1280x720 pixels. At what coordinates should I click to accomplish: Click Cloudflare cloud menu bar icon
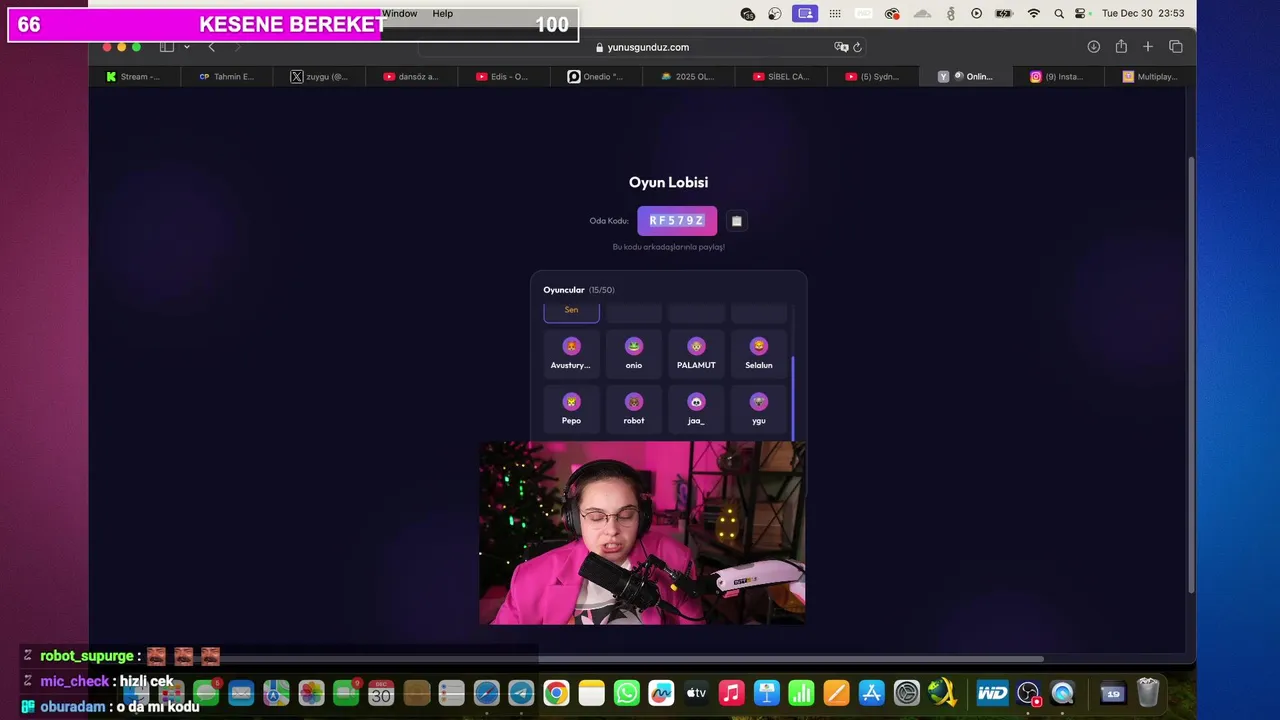tap(922, 14)
